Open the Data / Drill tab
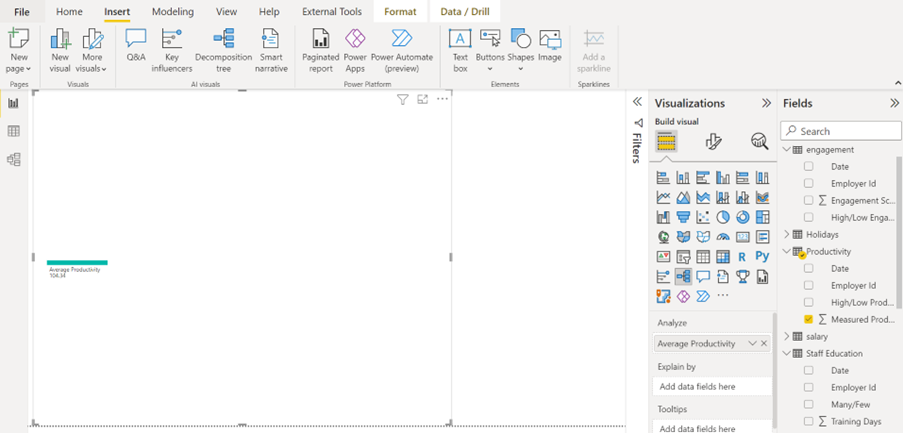The width and height of the screenshot is (903, 433). tap(465, 12)
